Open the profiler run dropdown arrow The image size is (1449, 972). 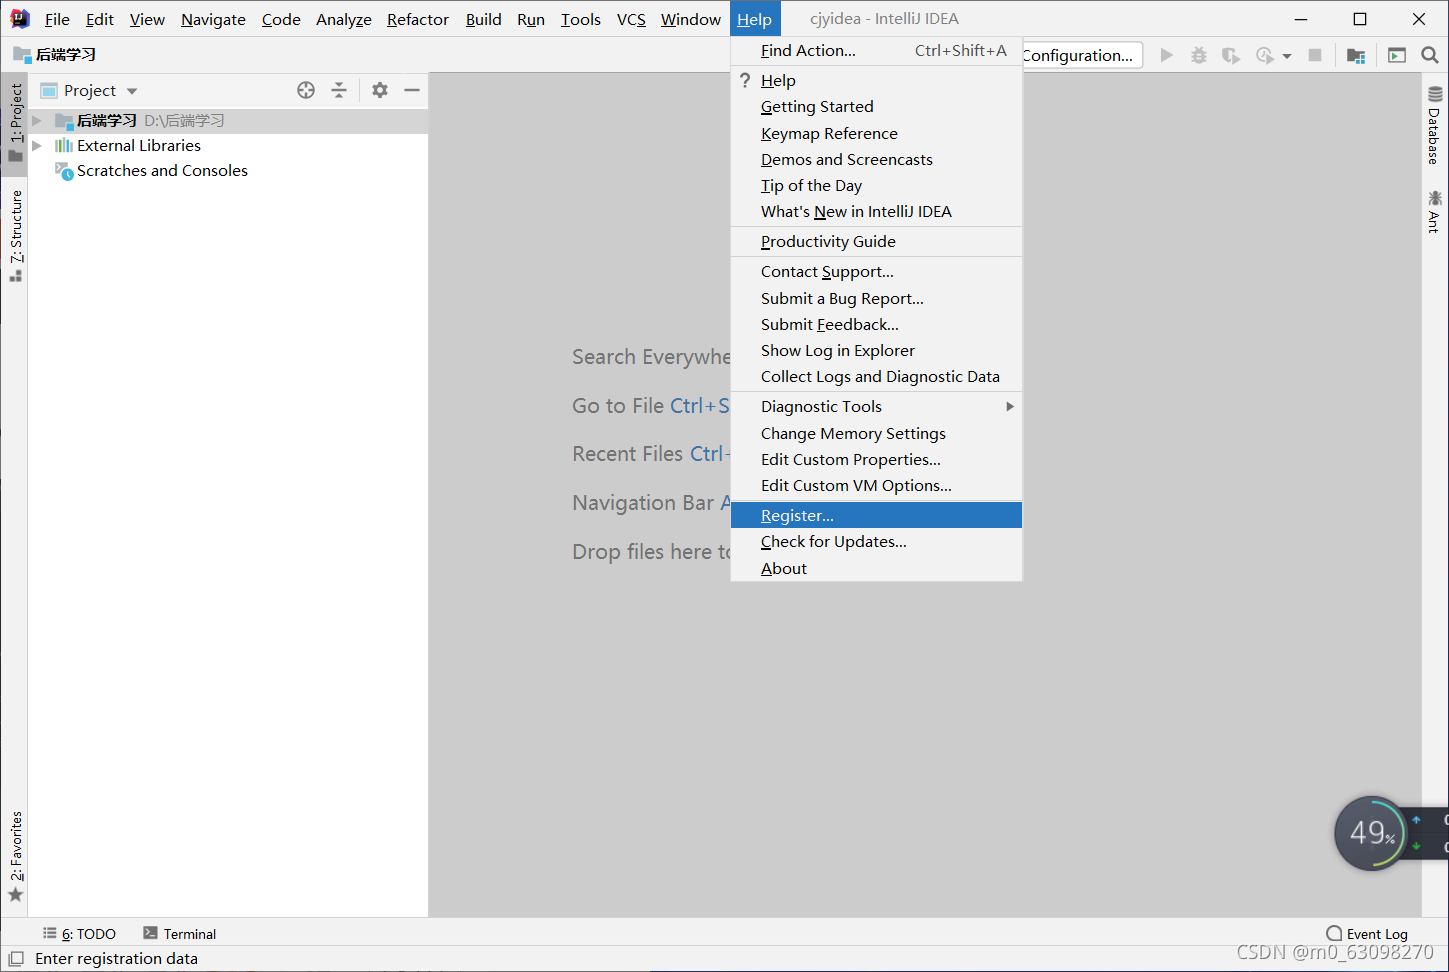pyautogui.click(x=1287, y=56)
